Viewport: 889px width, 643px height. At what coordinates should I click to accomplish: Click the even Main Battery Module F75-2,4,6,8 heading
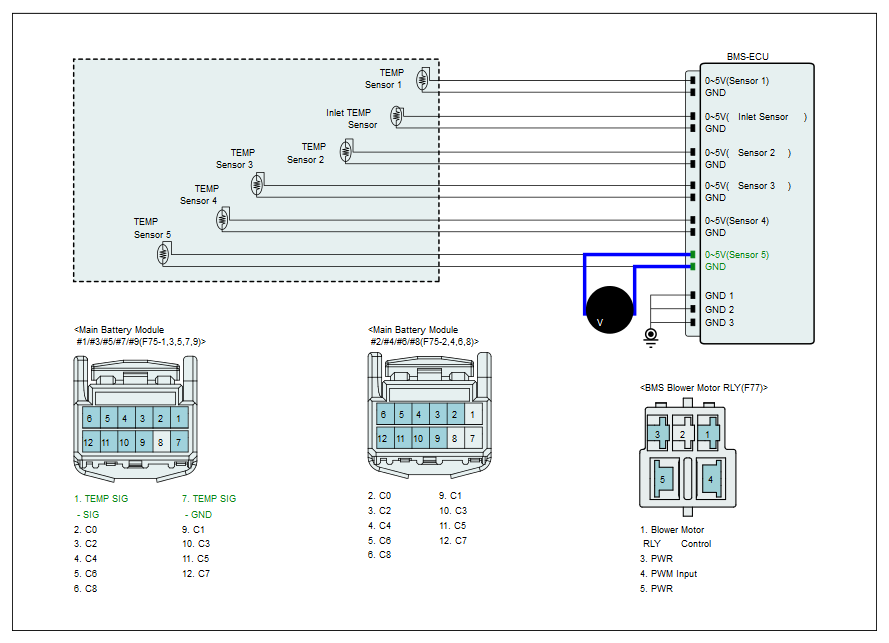pyautogui.click(x=424, y=336)
